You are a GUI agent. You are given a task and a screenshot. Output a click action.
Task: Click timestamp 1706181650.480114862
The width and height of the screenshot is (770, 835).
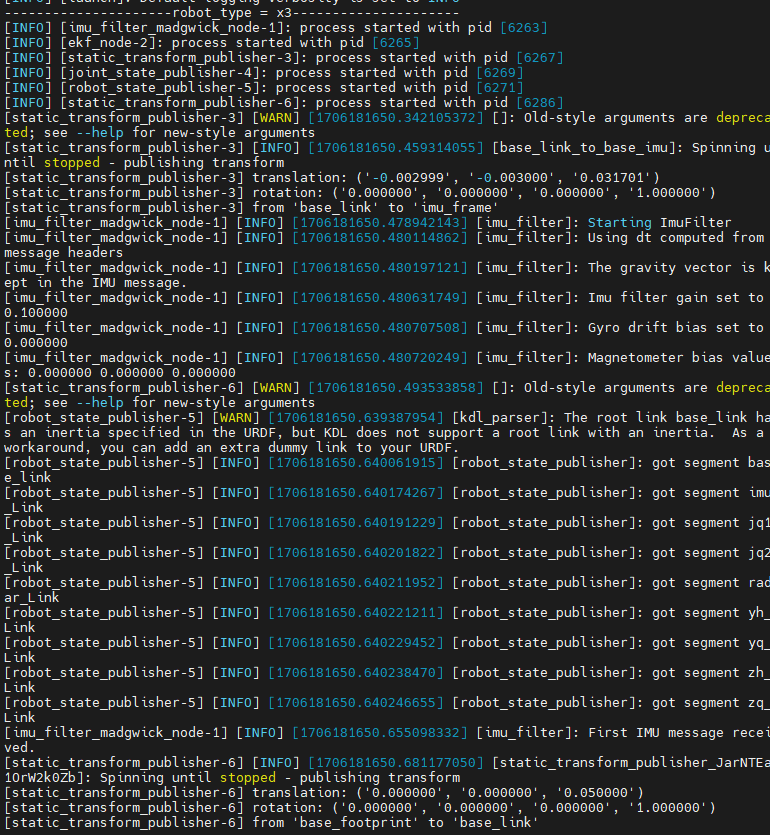[380, 238]
